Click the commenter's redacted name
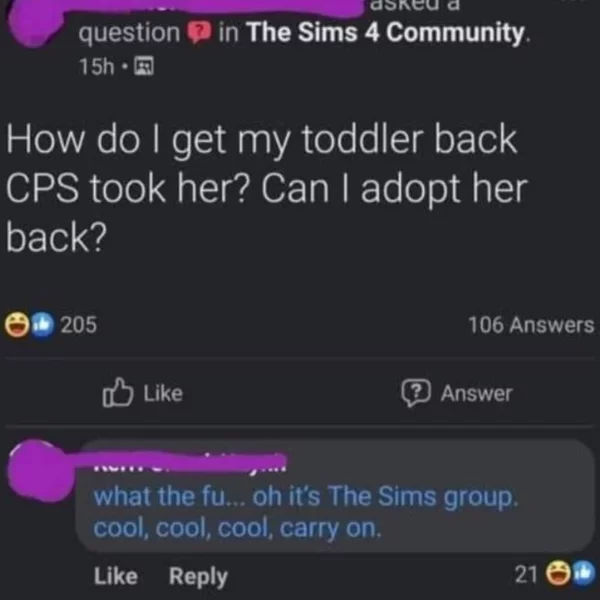 pos(190,462)
